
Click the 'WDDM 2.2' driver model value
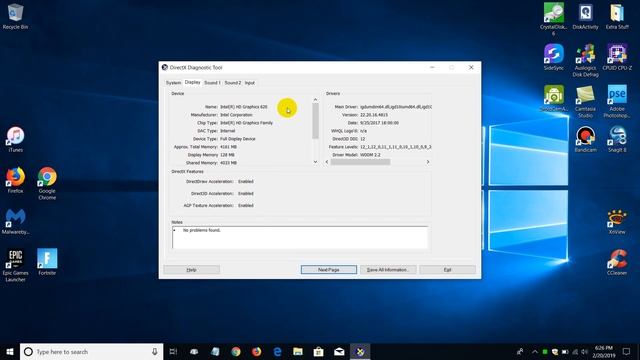370,155
